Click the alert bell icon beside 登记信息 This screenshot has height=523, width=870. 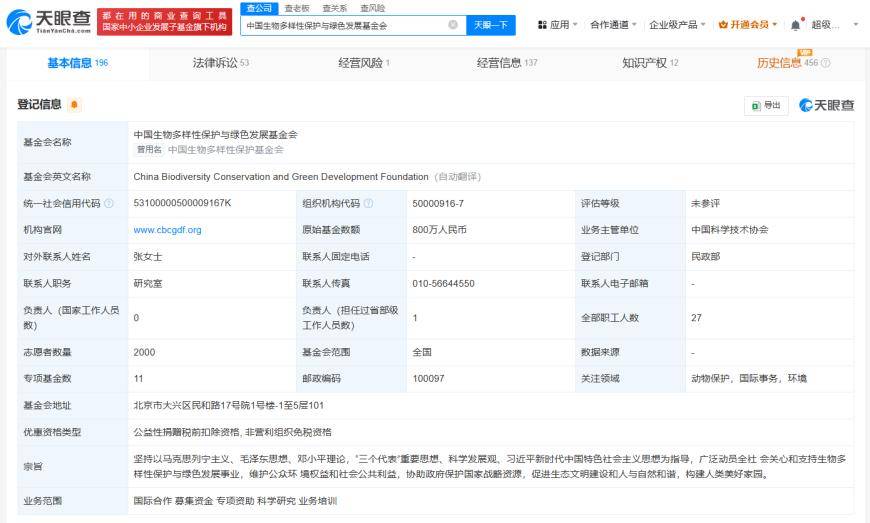pos(74,104)
